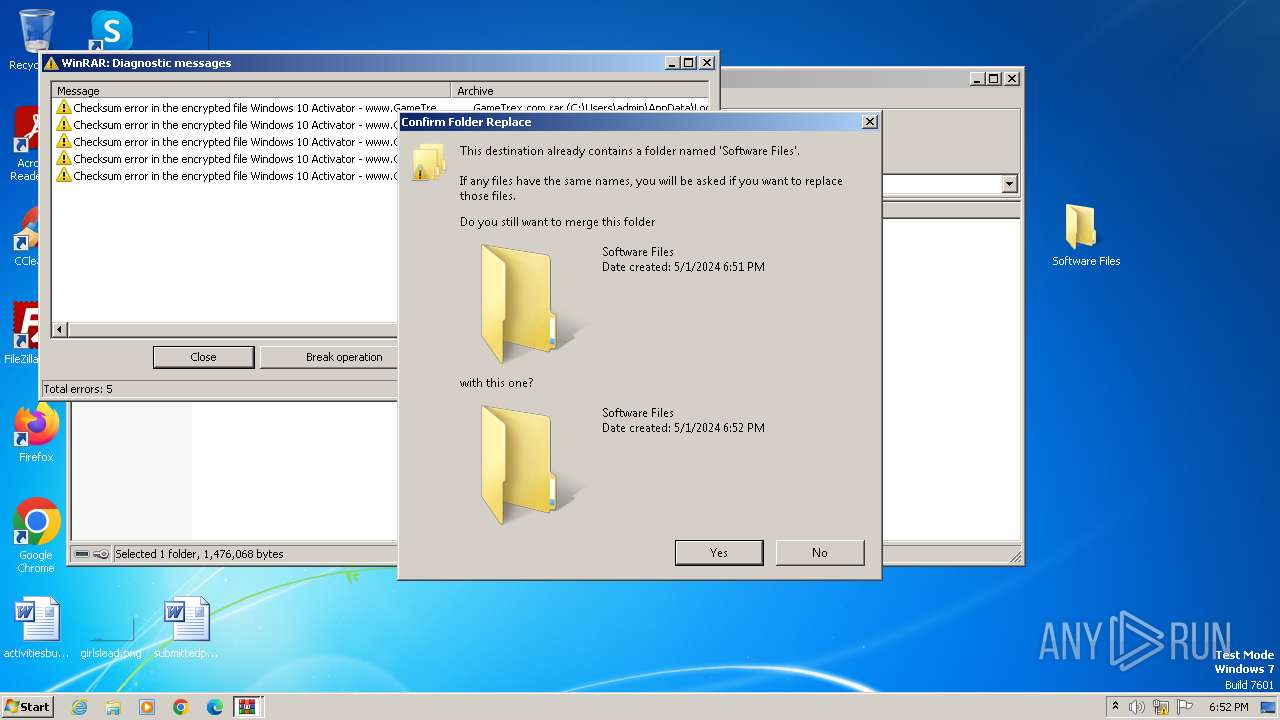Click Close in WinRAR Diagnostic messages
1280x720 pixels.
pos(203,357)
